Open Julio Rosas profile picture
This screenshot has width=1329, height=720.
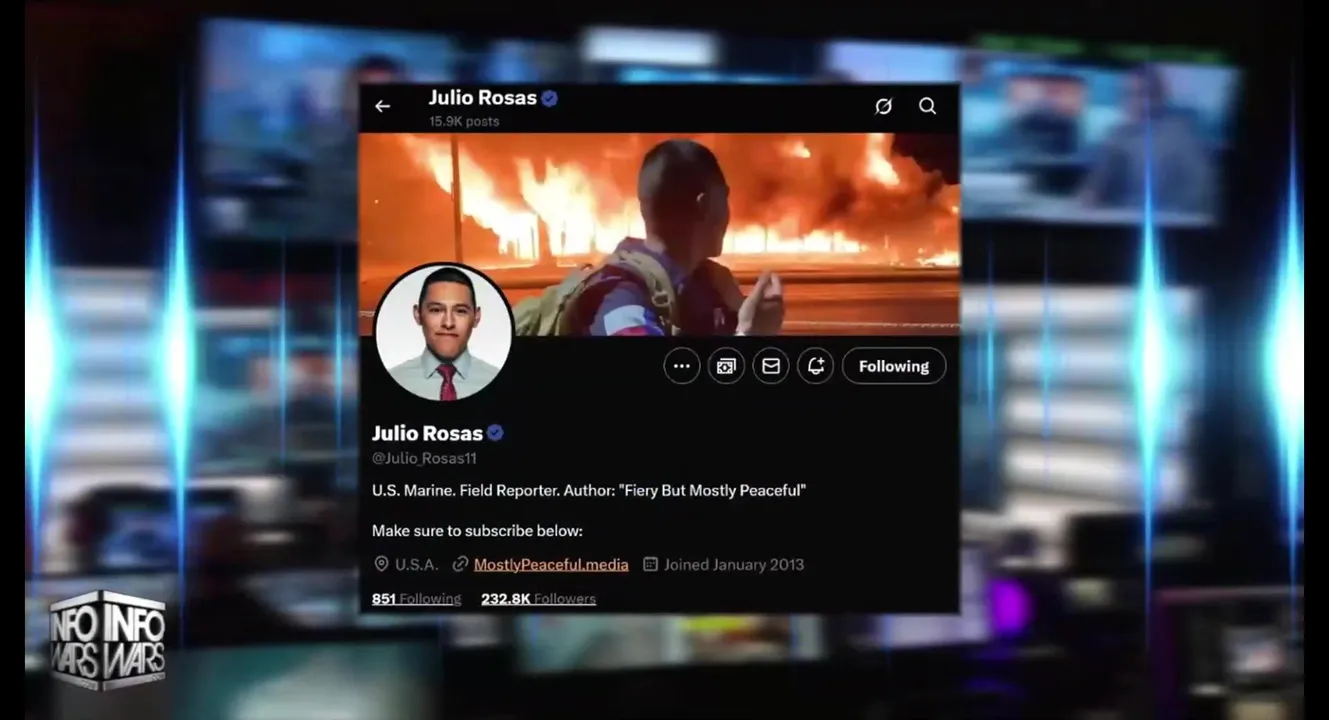(x=444, y=333)
